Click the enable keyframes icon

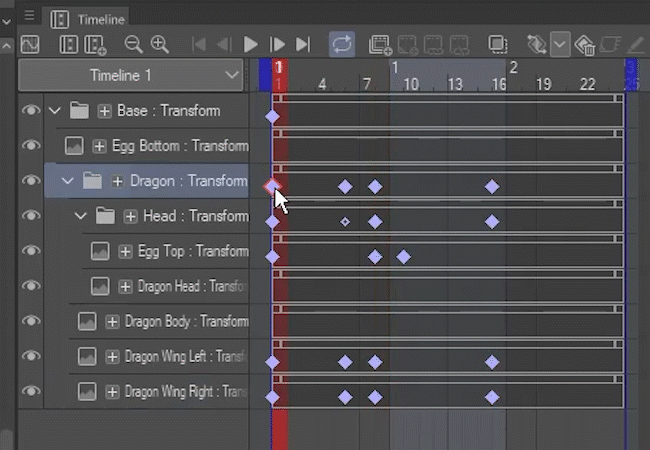(x=536, y=45)
